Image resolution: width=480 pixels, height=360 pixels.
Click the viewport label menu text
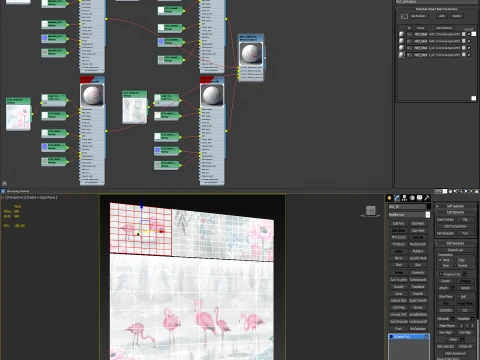[29, 197]
